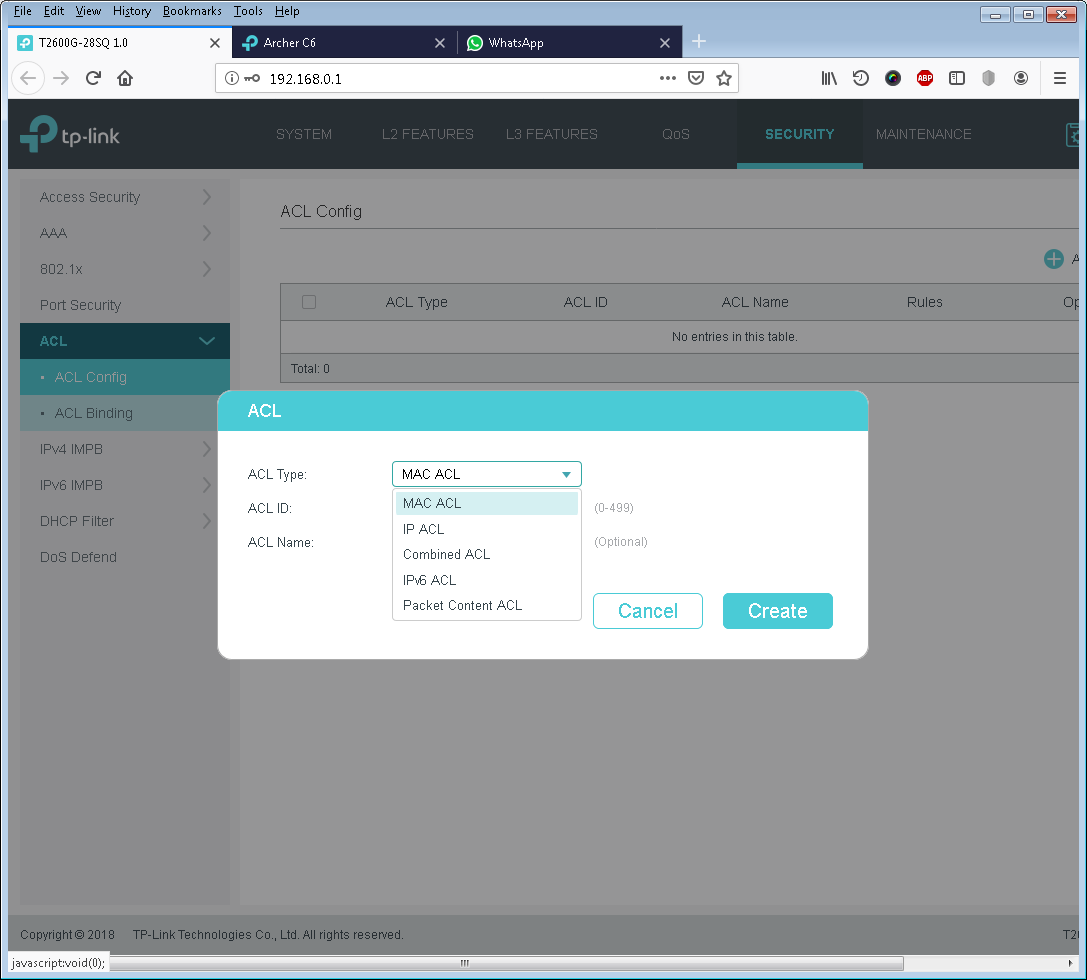Reload the current page
Viewport: 1087px width, 980px height.
tap(93, 78)
